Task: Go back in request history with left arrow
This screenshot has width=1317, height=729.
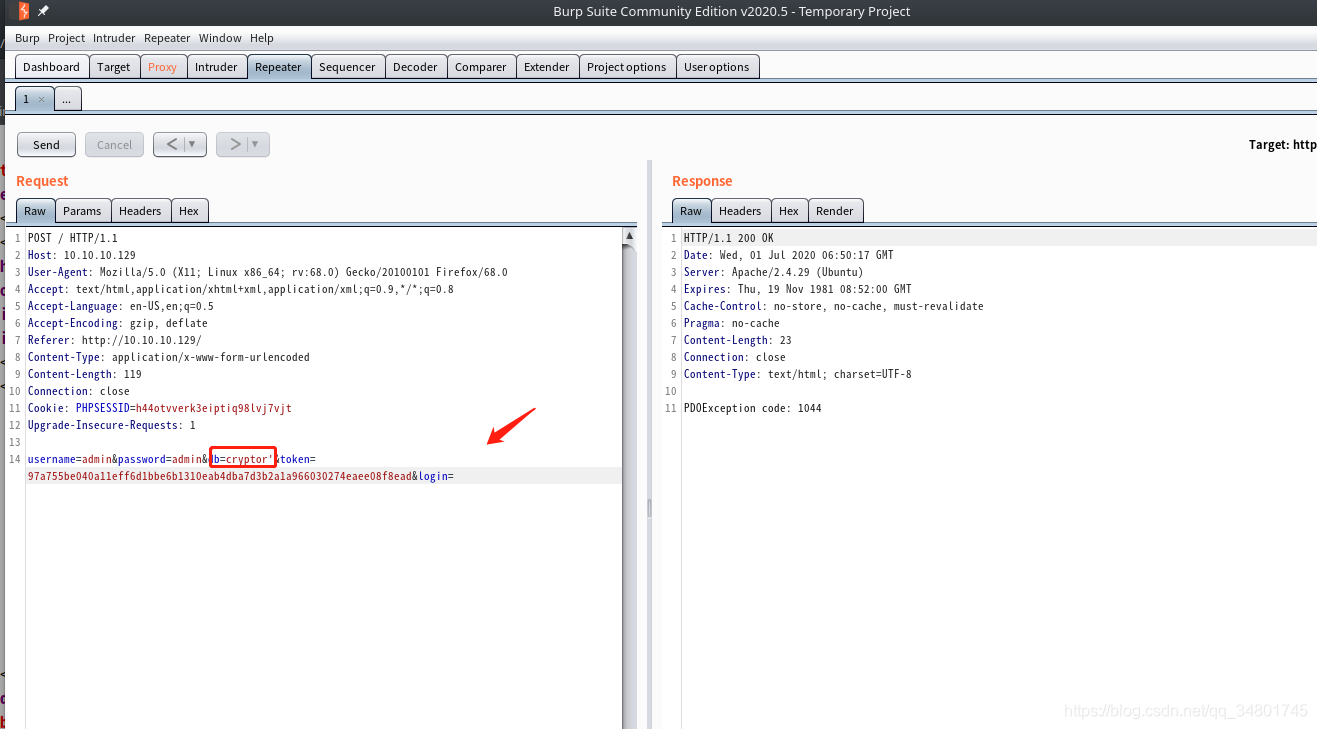Action: [172, 144]
